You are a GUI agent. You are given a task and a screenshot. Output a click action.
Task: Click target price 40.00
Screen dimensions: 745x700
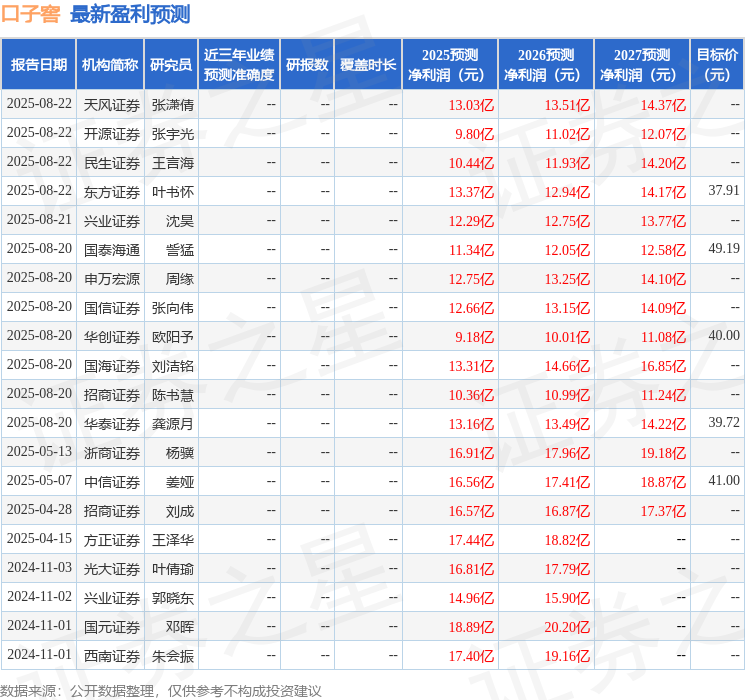[x=724, y=336]
